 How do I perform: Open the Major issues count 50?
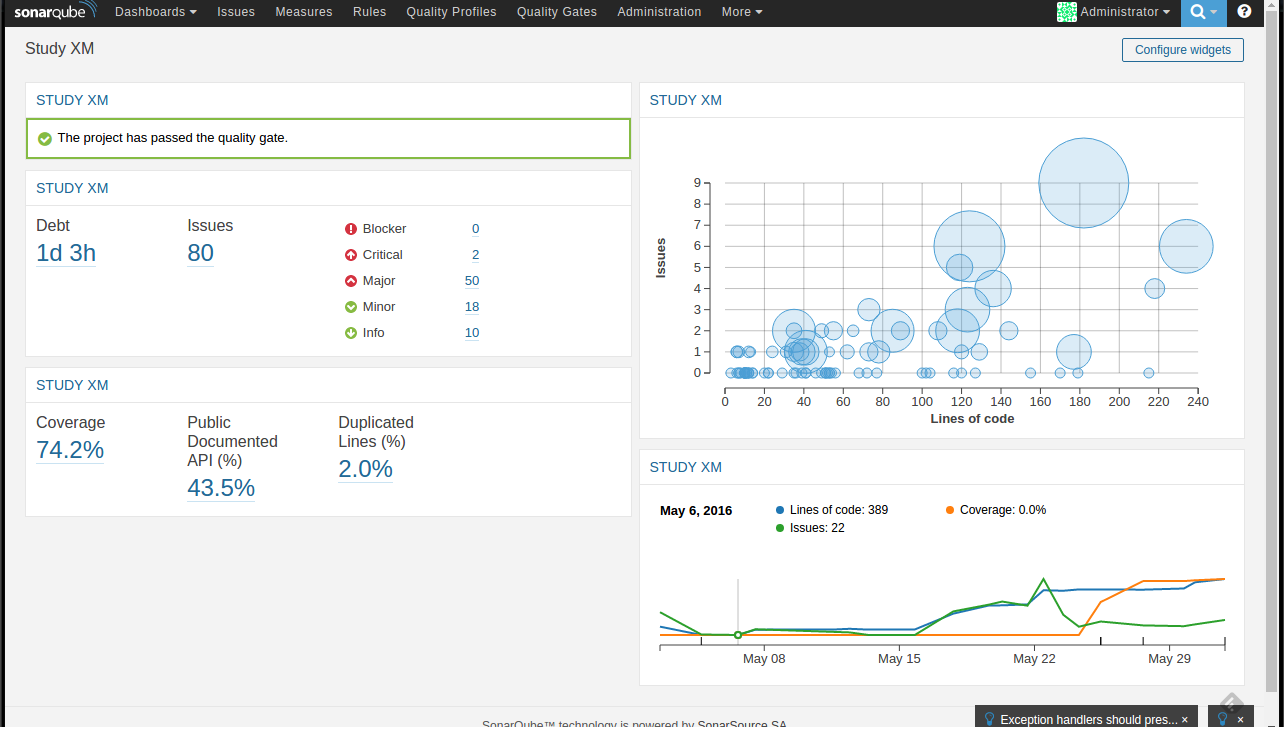click(472, 281)
